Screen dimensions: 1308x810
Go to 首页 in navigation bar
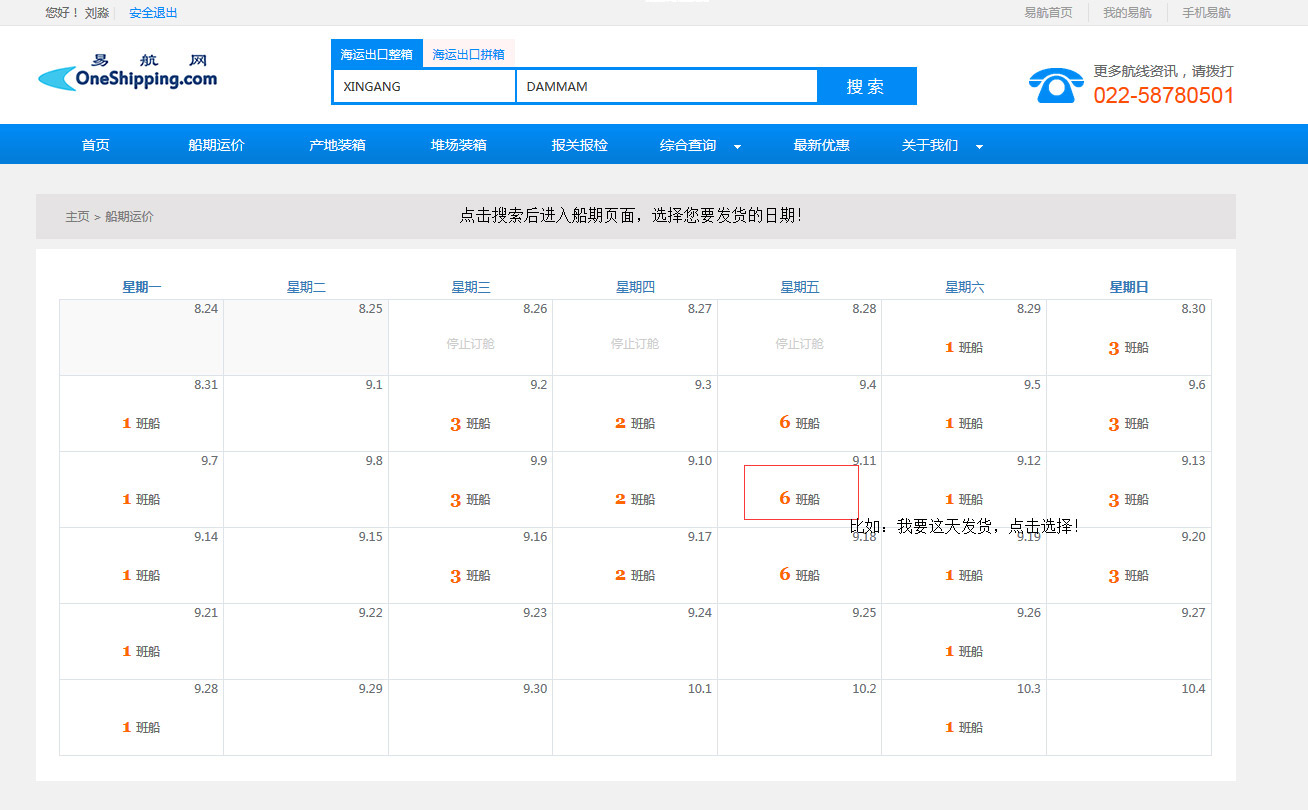(x=95, y=145)
